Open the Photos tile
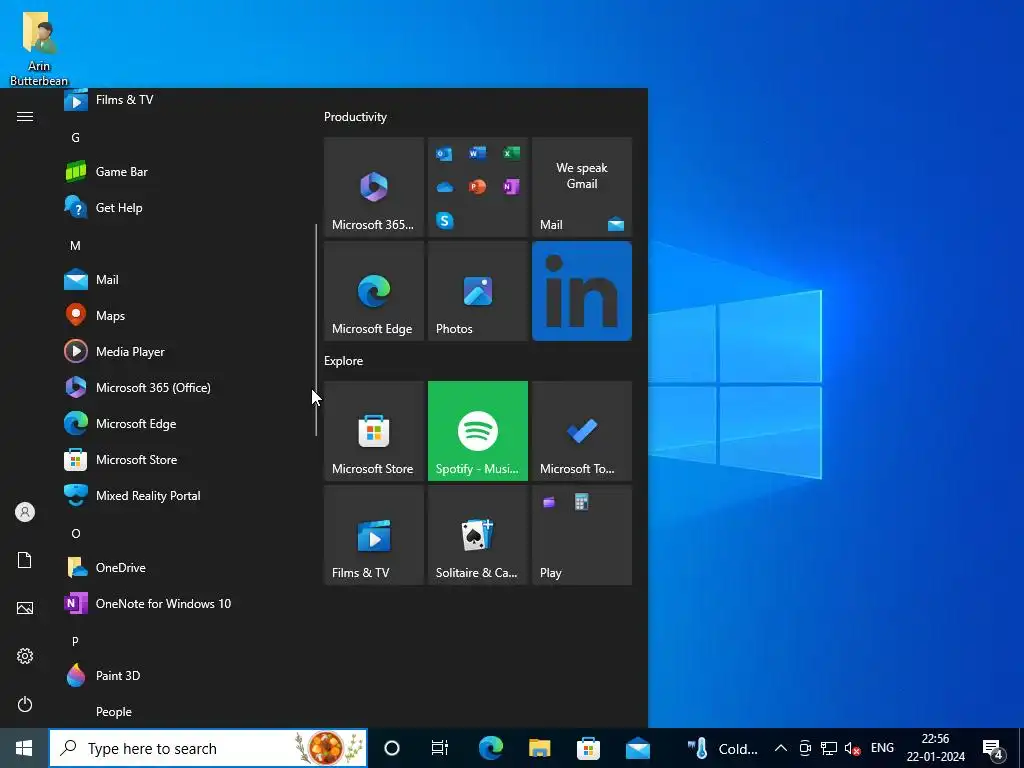1024x768 pixels. coord(477,291)
